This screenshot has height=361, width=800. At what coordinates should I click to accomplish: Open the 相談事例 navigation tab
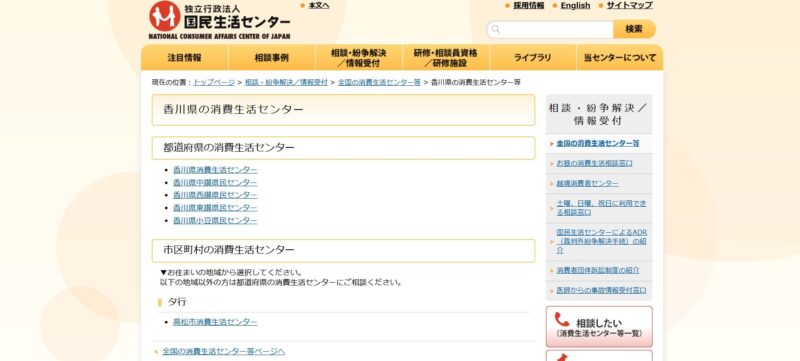click(x=271, y=58)
